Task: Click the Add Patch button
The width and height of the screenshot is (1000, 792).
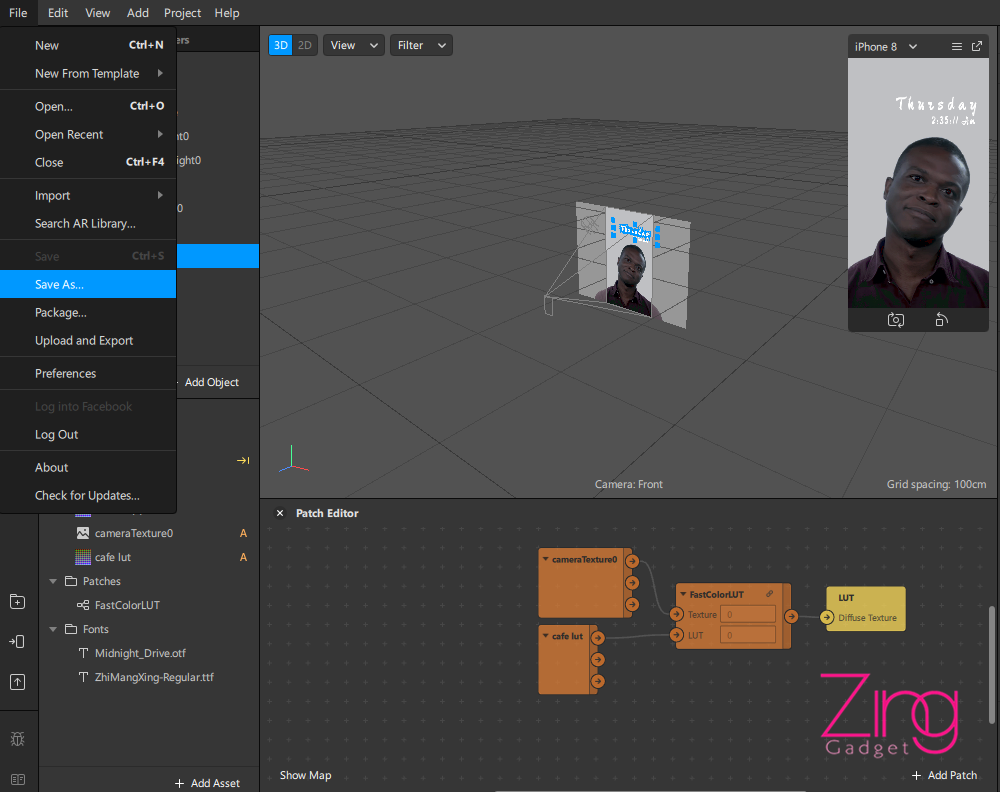Action: (945, 775)
